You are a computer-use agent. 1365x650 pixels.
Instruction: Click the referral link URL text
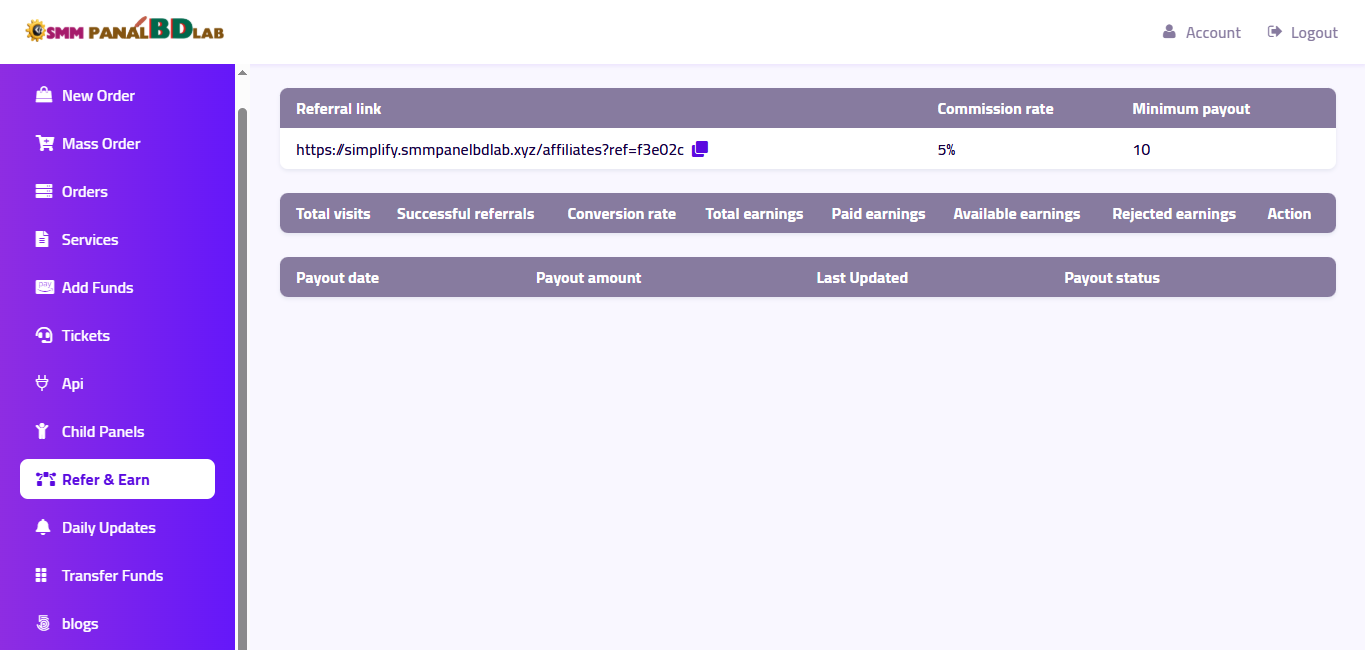coord(489,150)
